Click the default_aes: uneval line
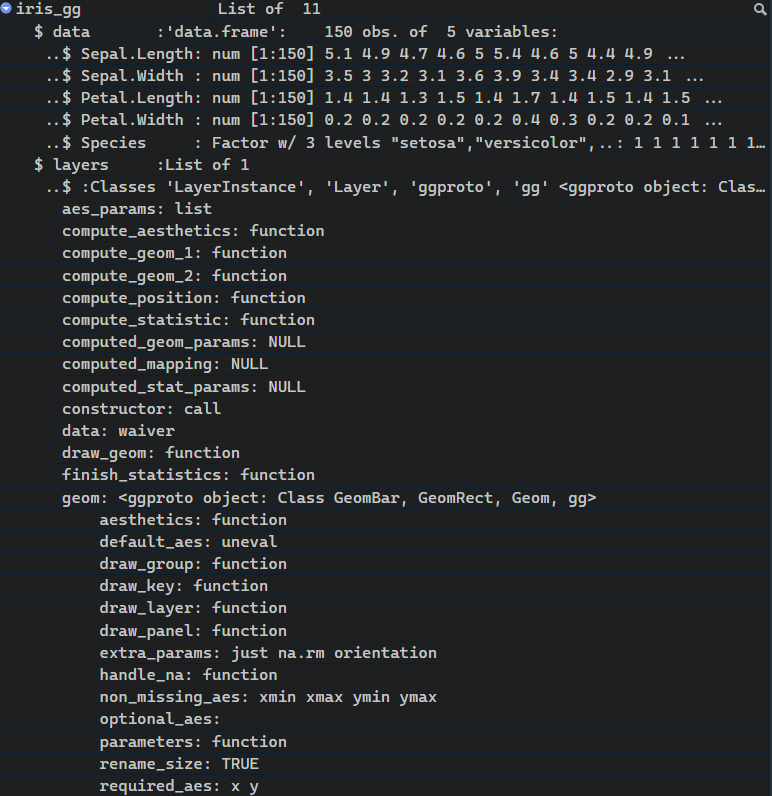 click(188, 542)
